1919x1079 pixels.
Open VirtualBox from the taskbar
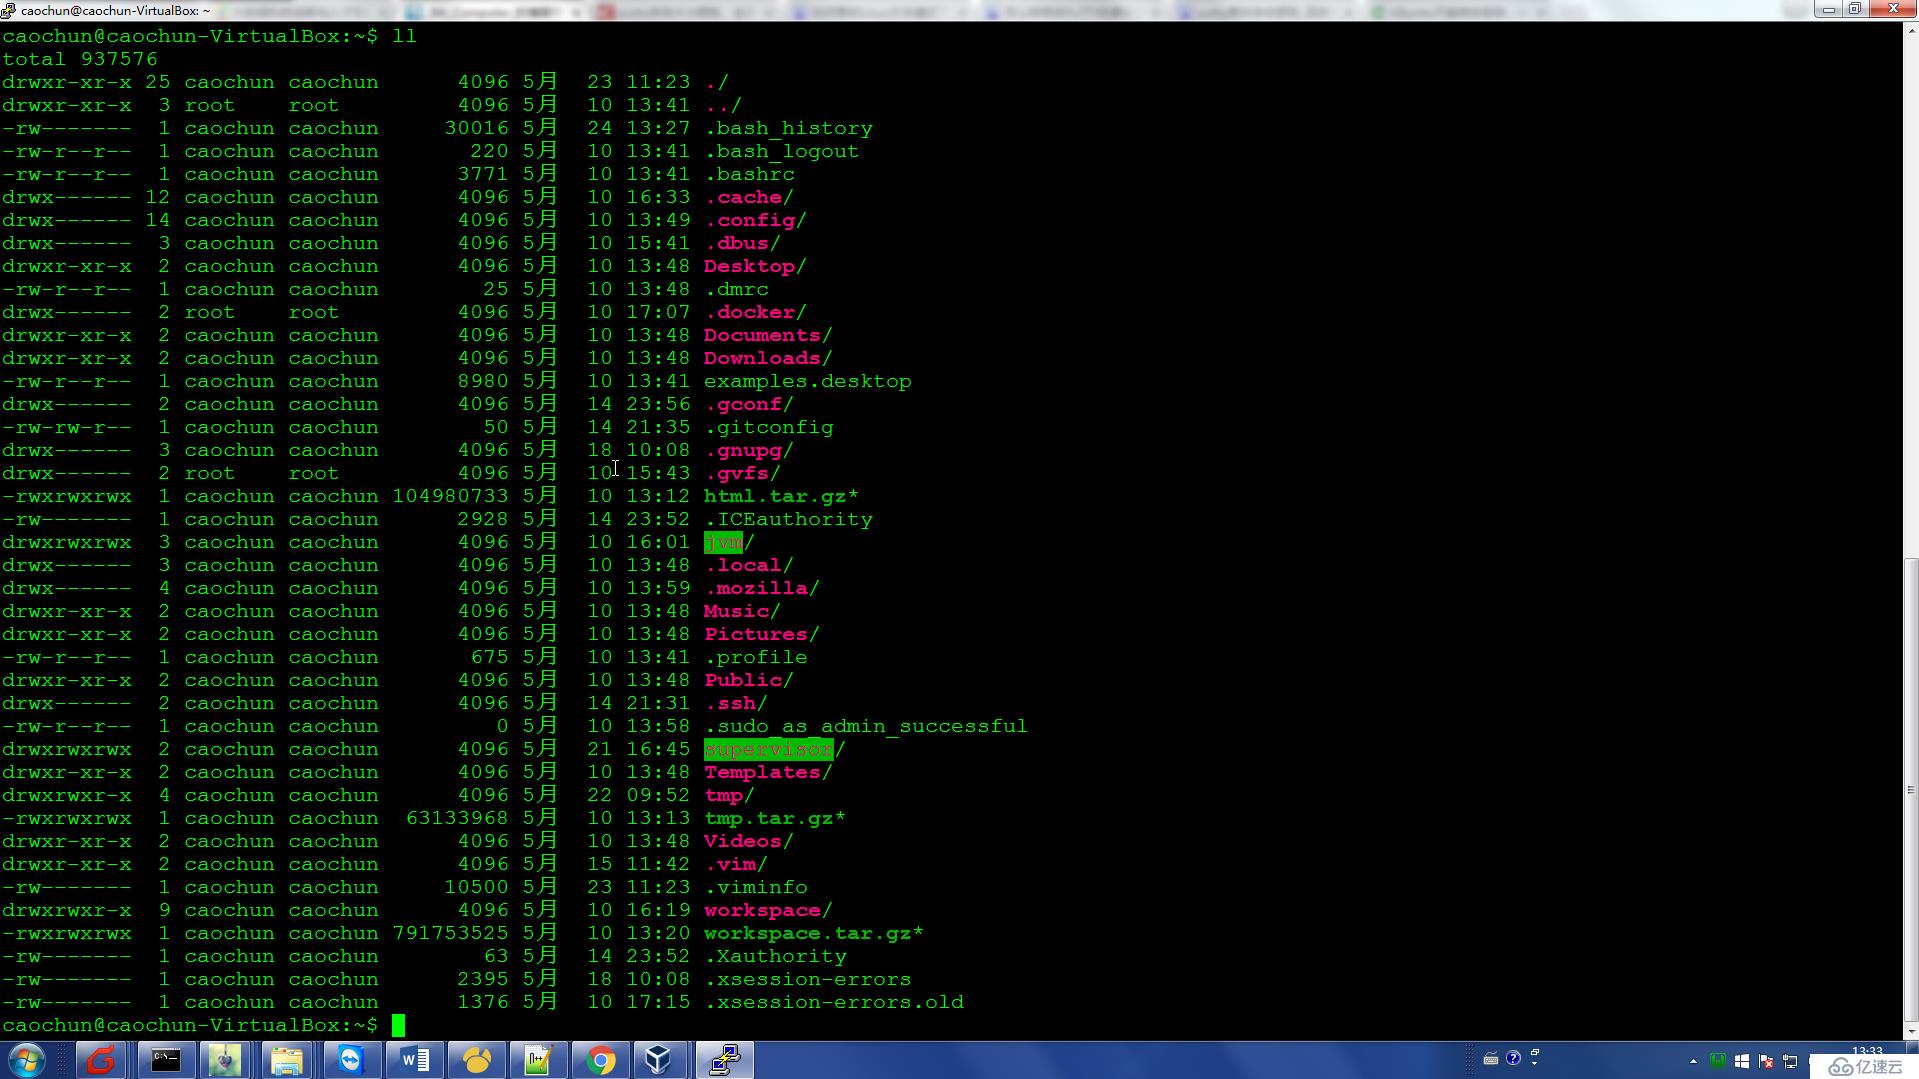click(658, 1060)
